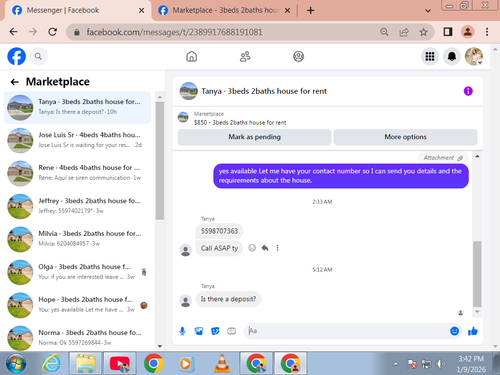Reply to the Call ASAP ty message

[265, 248]
